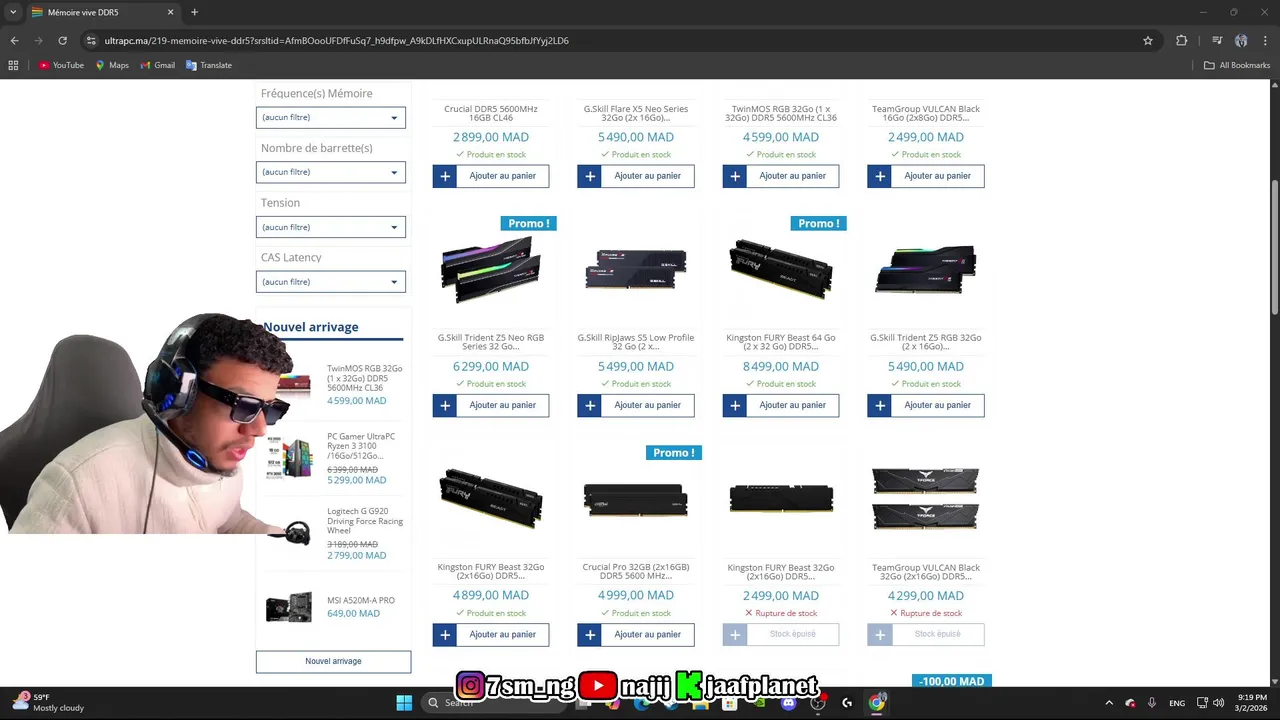
Task: Open the Chrome extensions puzzle icon
Action: pyautogui.click(x=1181, y=41)
